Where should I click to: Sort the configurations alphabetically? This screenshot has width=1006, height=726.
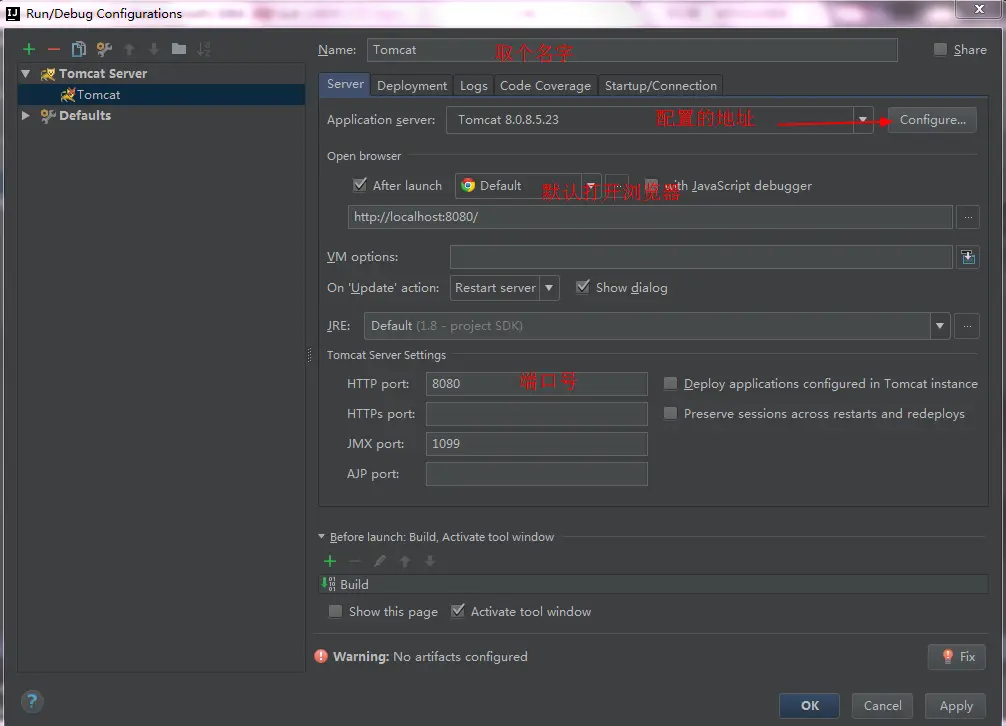[203, 49]
